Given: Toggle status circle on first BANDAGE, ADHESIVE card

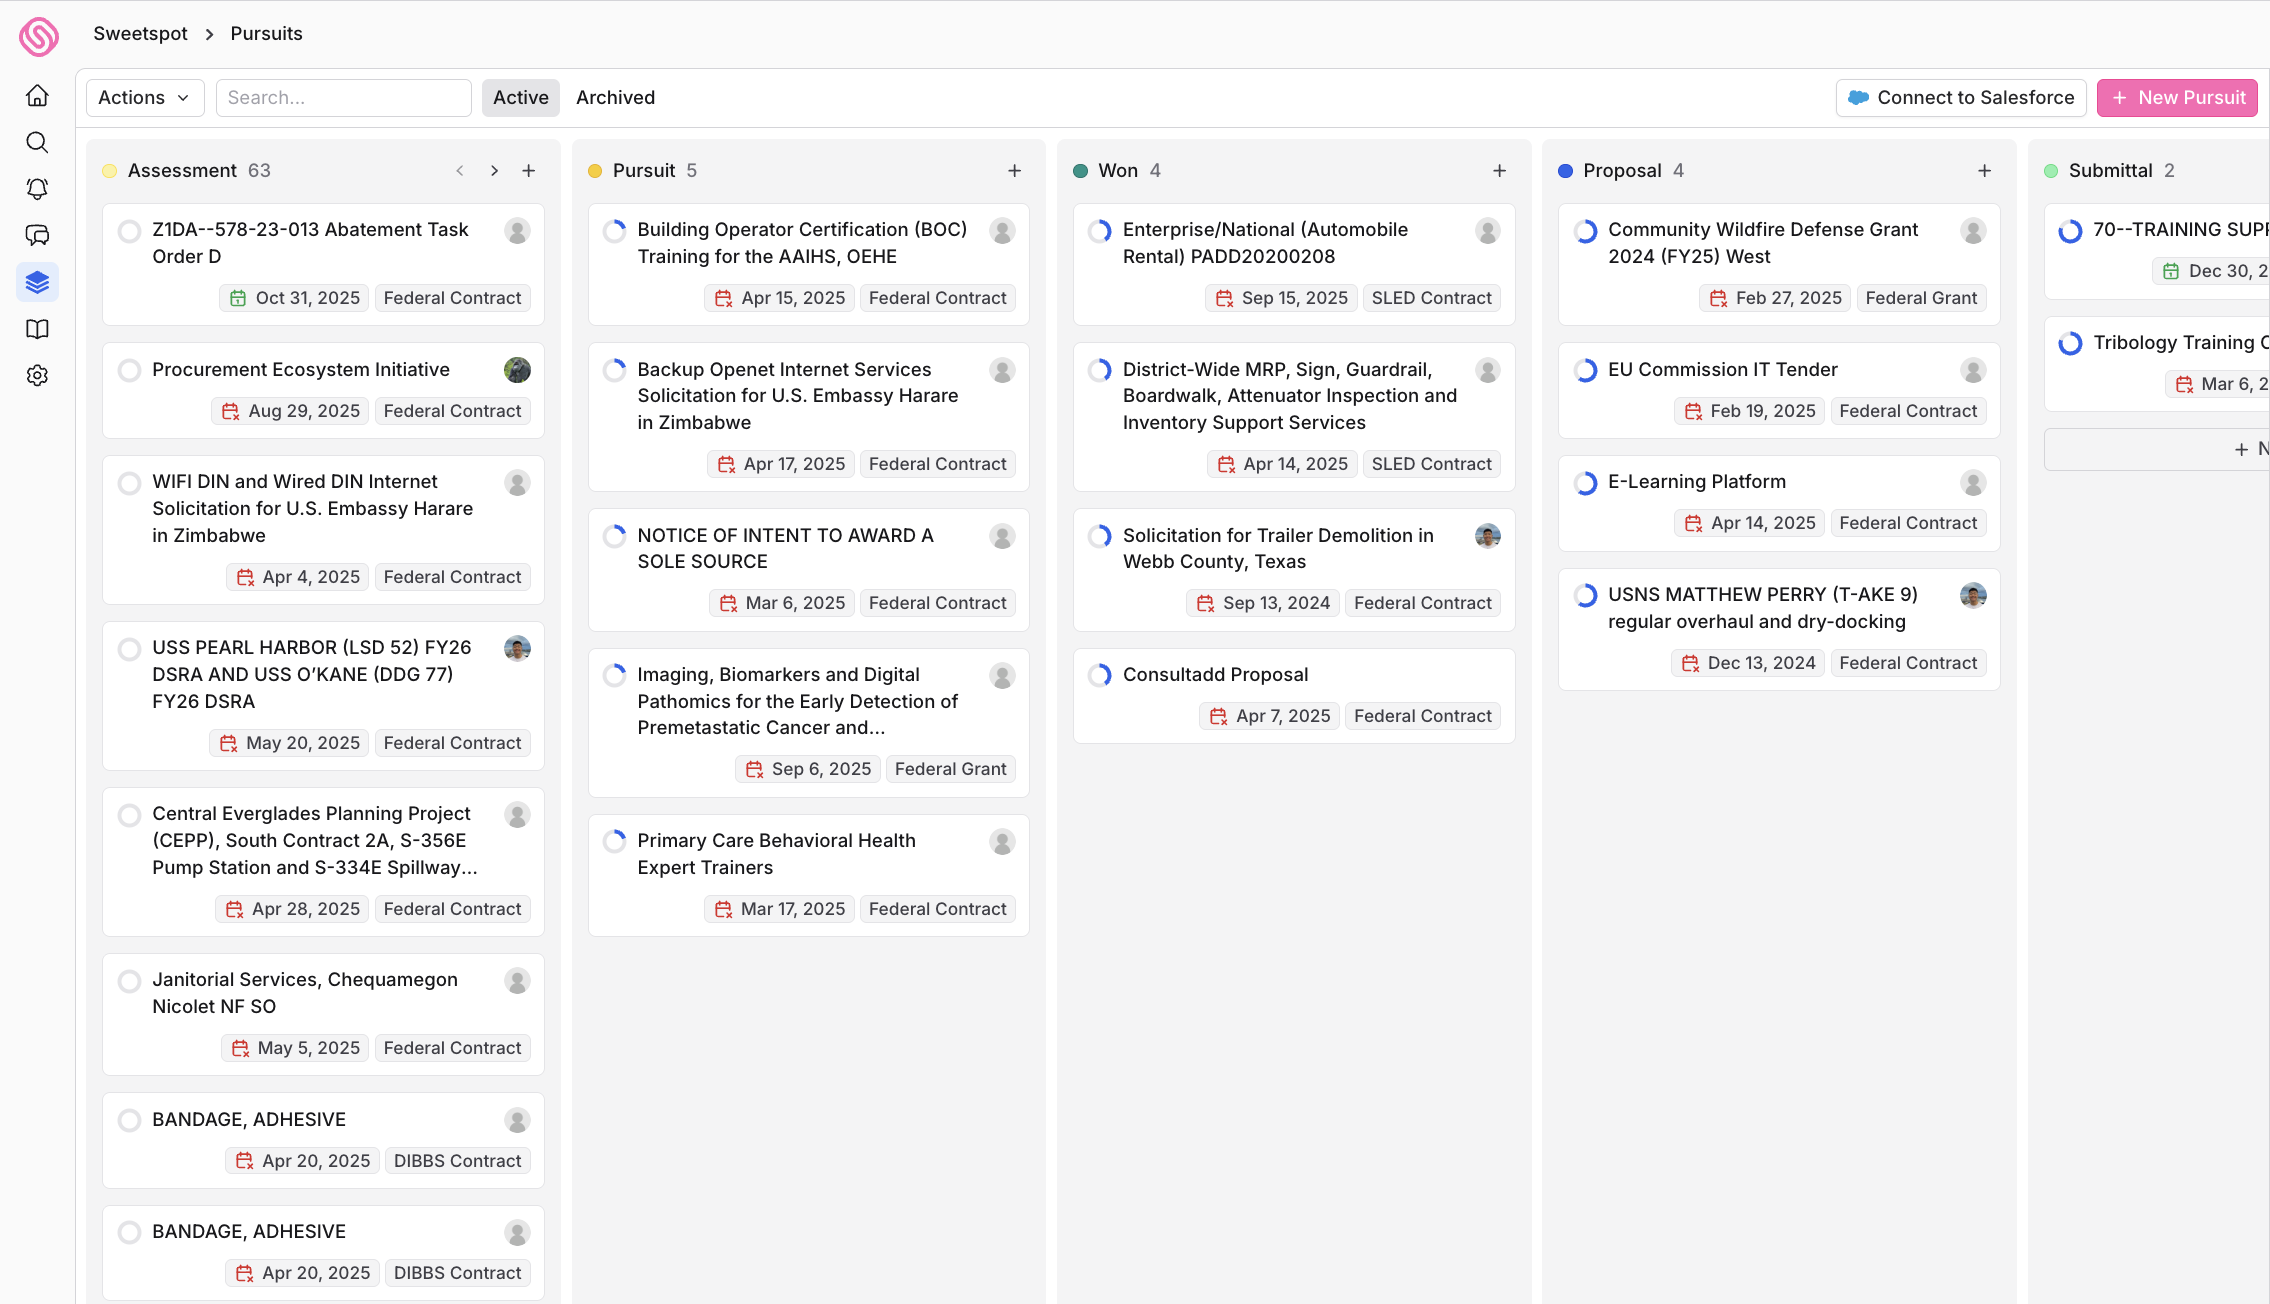Looking at the screenshot, I should (129, 1120).
